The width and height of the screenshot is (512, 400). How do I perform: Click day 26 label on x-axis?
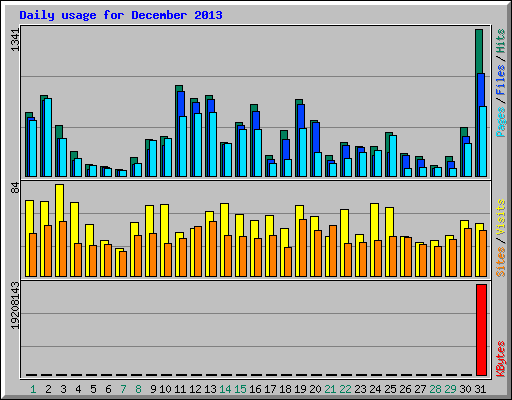(x=405, y=389)
